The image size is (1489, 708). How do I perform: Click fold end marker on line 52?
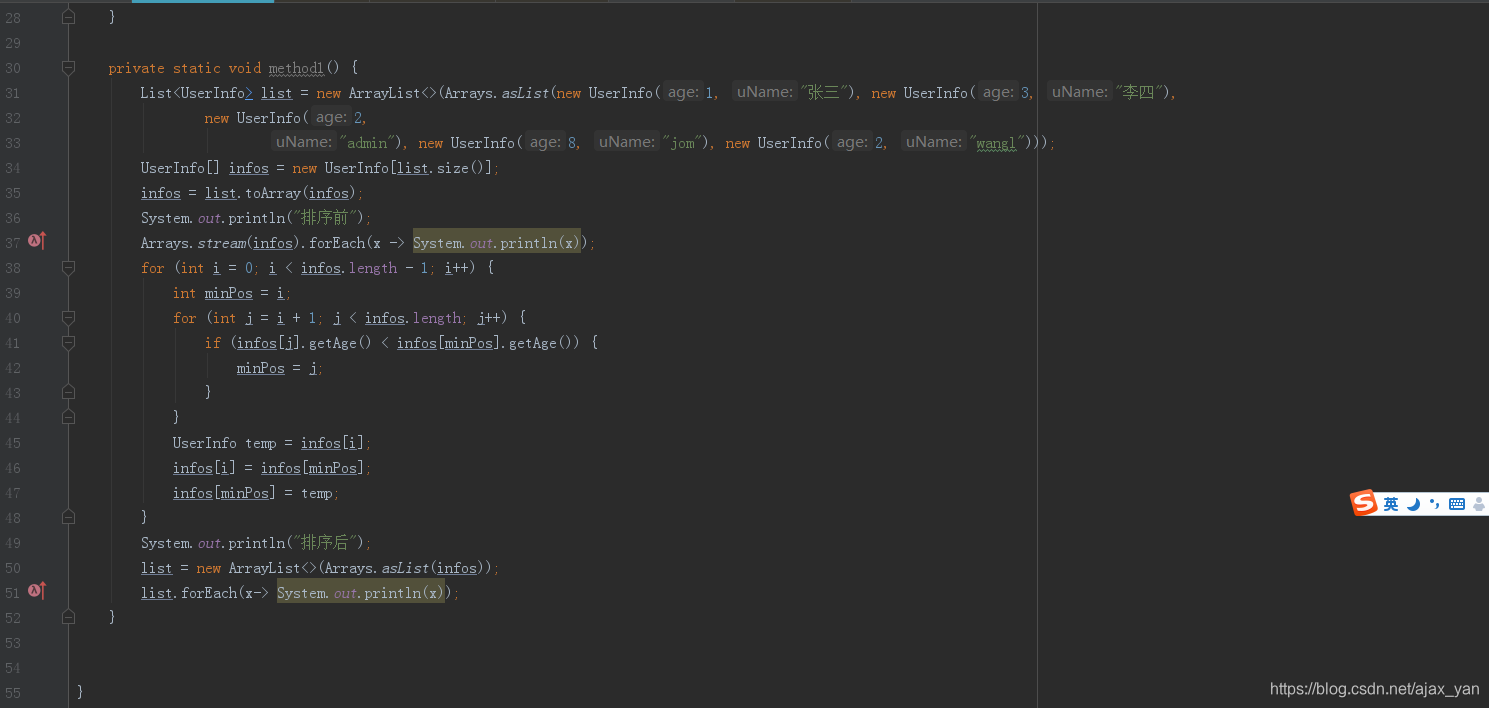[68, 617]
